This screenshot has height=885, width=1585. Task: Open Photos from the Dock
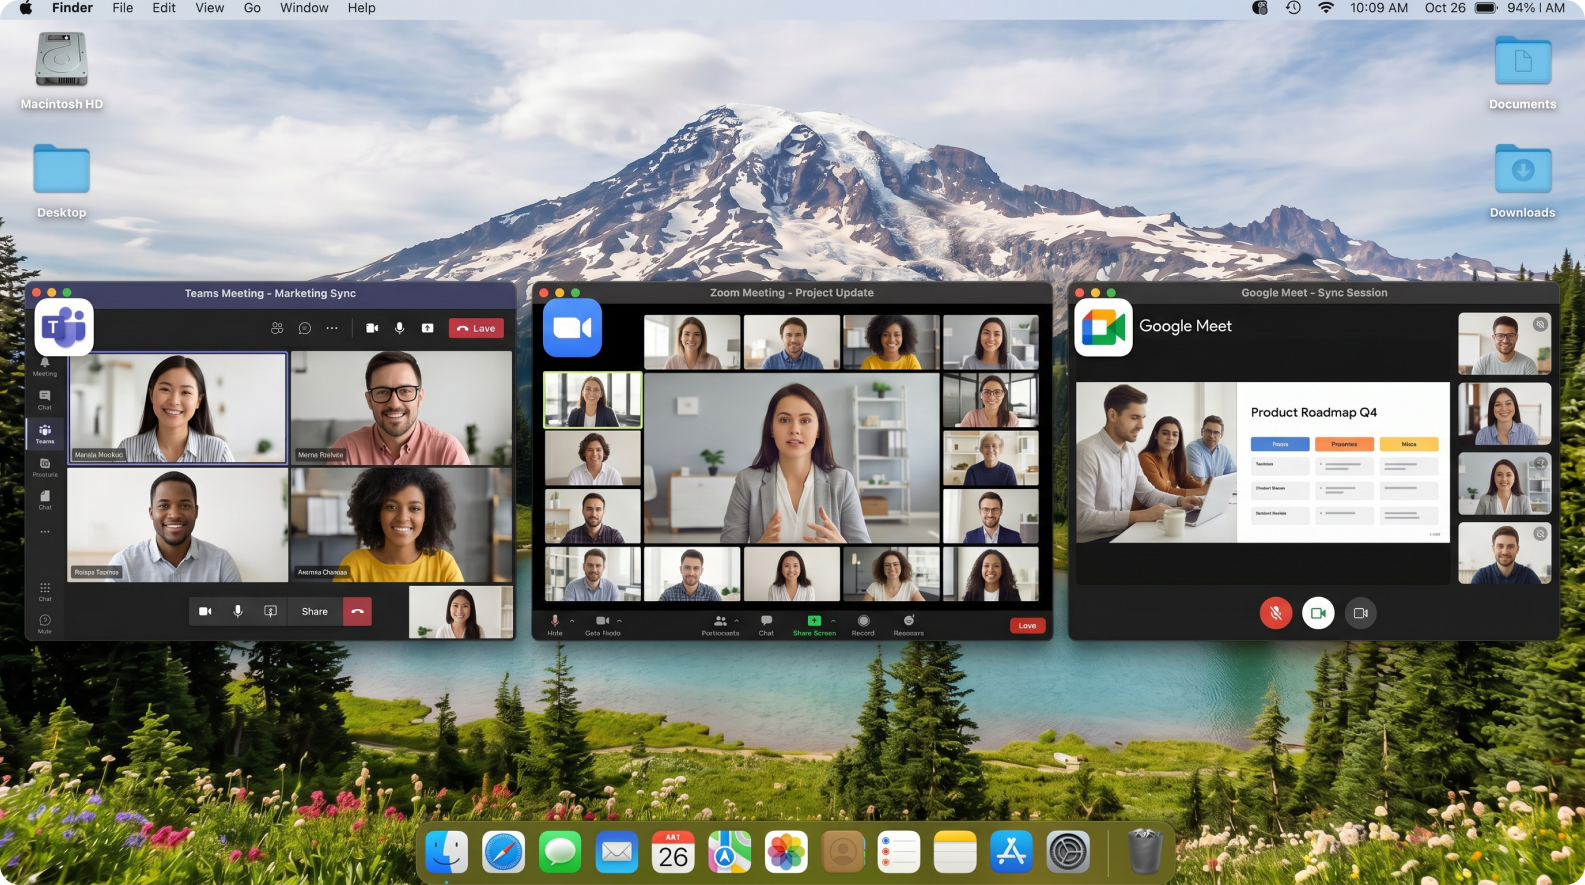786,853
